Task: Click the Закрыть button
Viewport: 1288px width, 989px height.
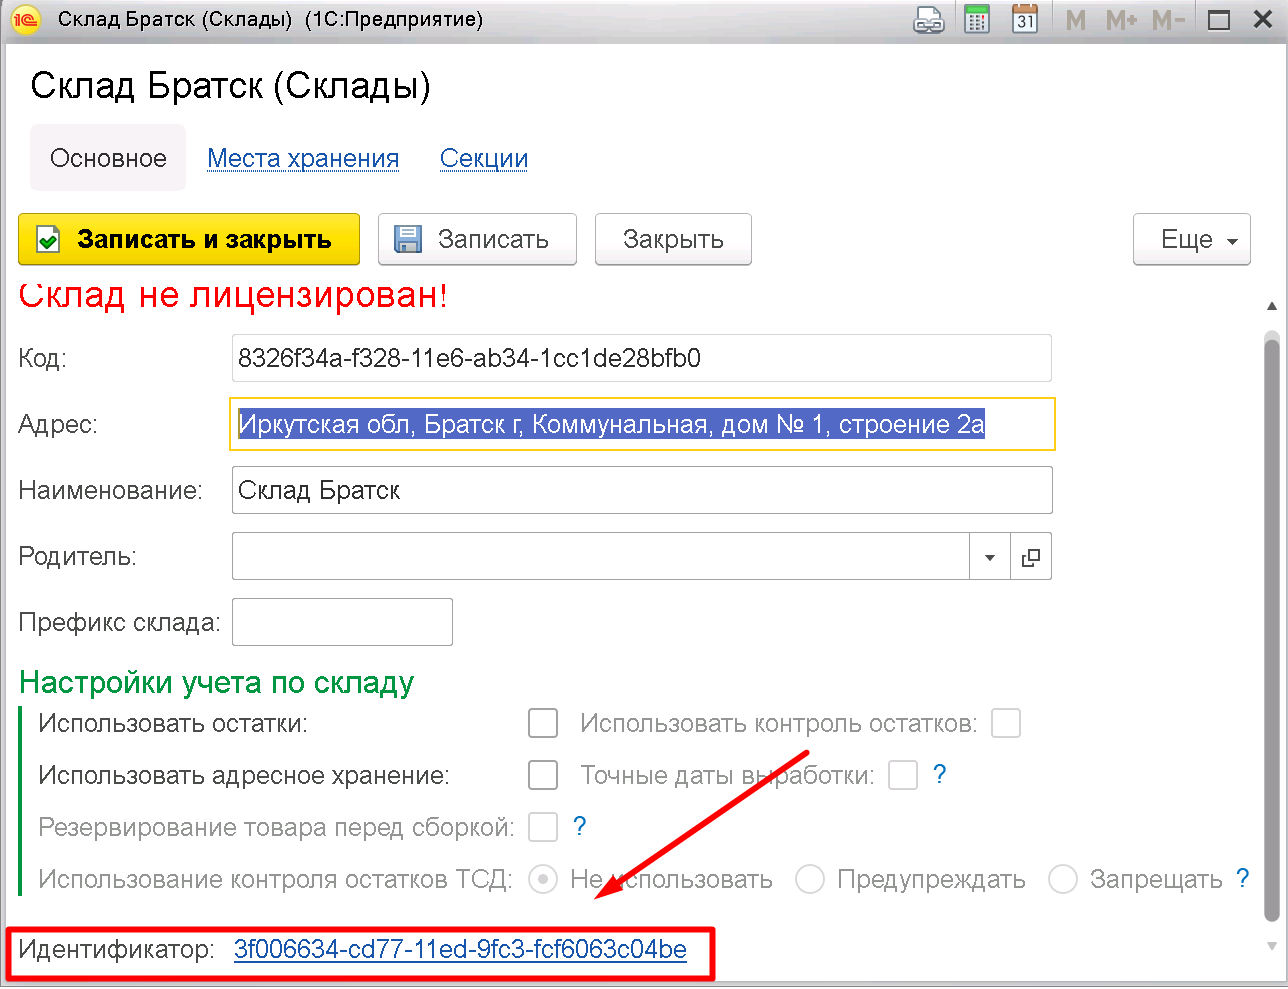Action: pos(673,240)
